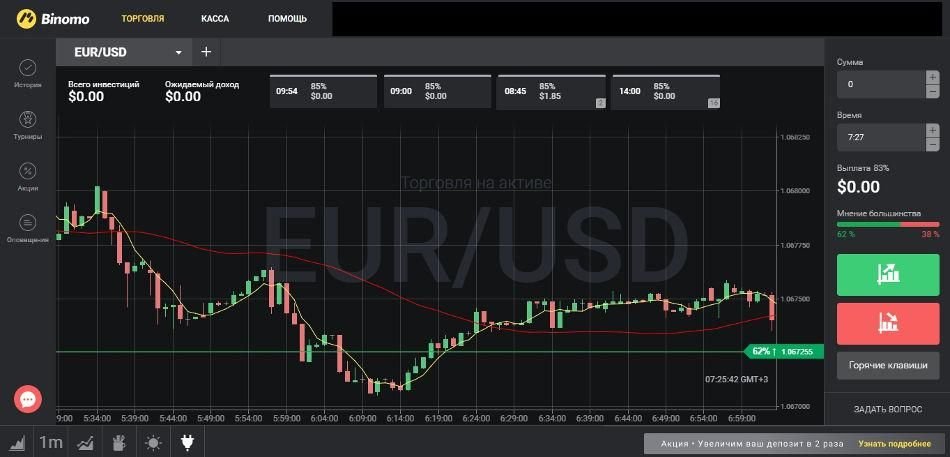Select the 14:00 expiry card
Image resolution: width=950 pixels, height=457 pixels.
(x=666, y=92)
